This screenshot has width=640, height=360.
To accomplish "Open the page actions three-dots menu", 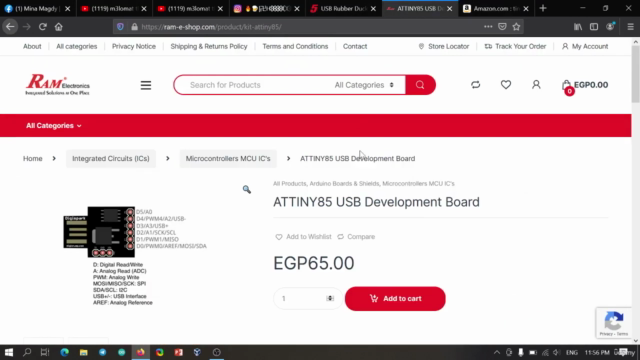I will (x=488, y=27).
